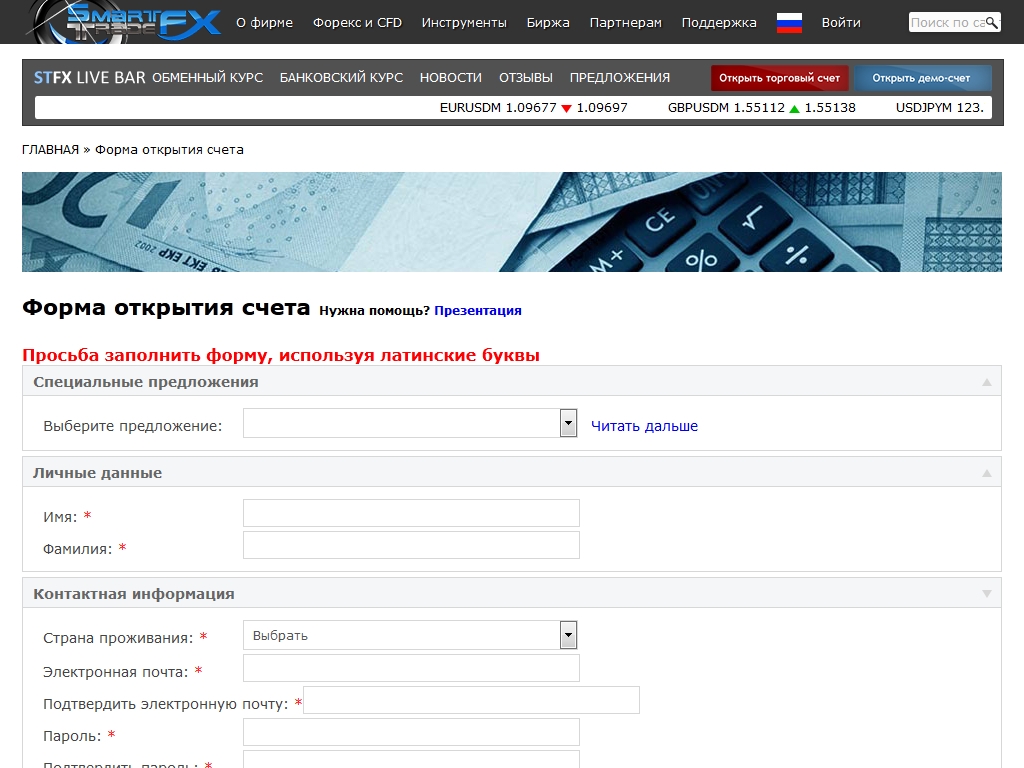The height and width of the screenshot is (768, 1024).
Task: Open the Форекс и CFD menu
Action: click(x=357, y=23)
